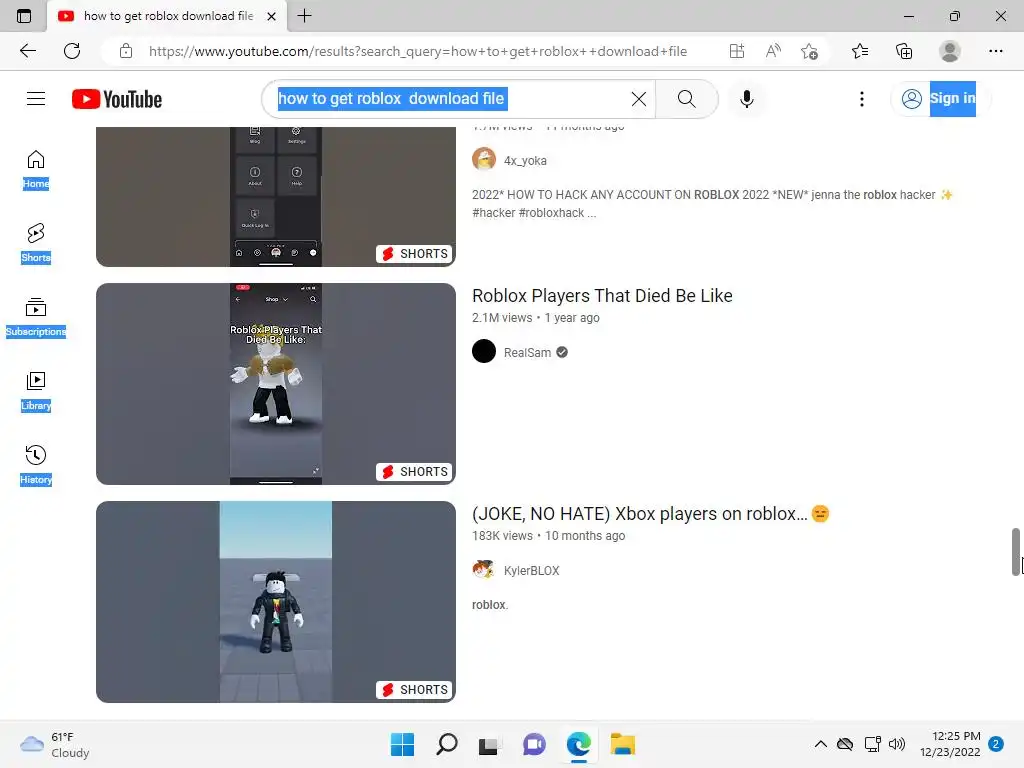Click the text "183K views"
The image size is (1024, 768).
(x=502, y=536)
